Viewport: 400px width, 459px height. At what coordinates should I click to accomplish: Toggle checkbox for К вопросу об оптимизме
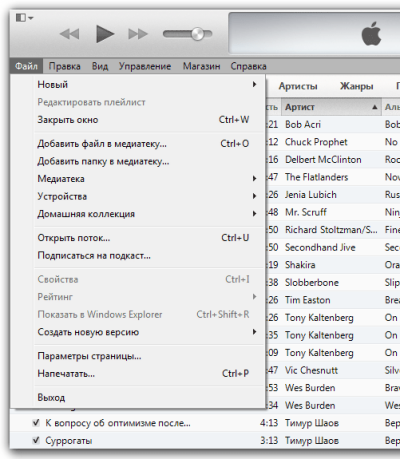click(36, 423)
